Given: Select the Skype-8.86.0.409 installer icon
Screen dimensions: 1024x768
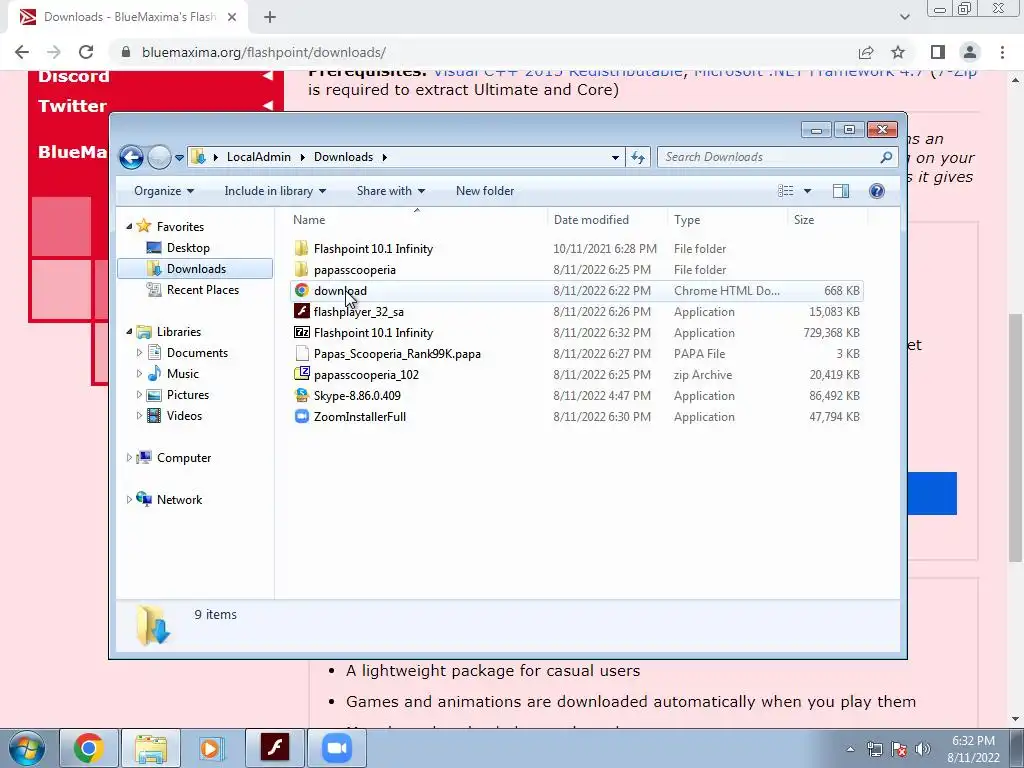Looking at the screenshot, I should (x=301, y=395).
